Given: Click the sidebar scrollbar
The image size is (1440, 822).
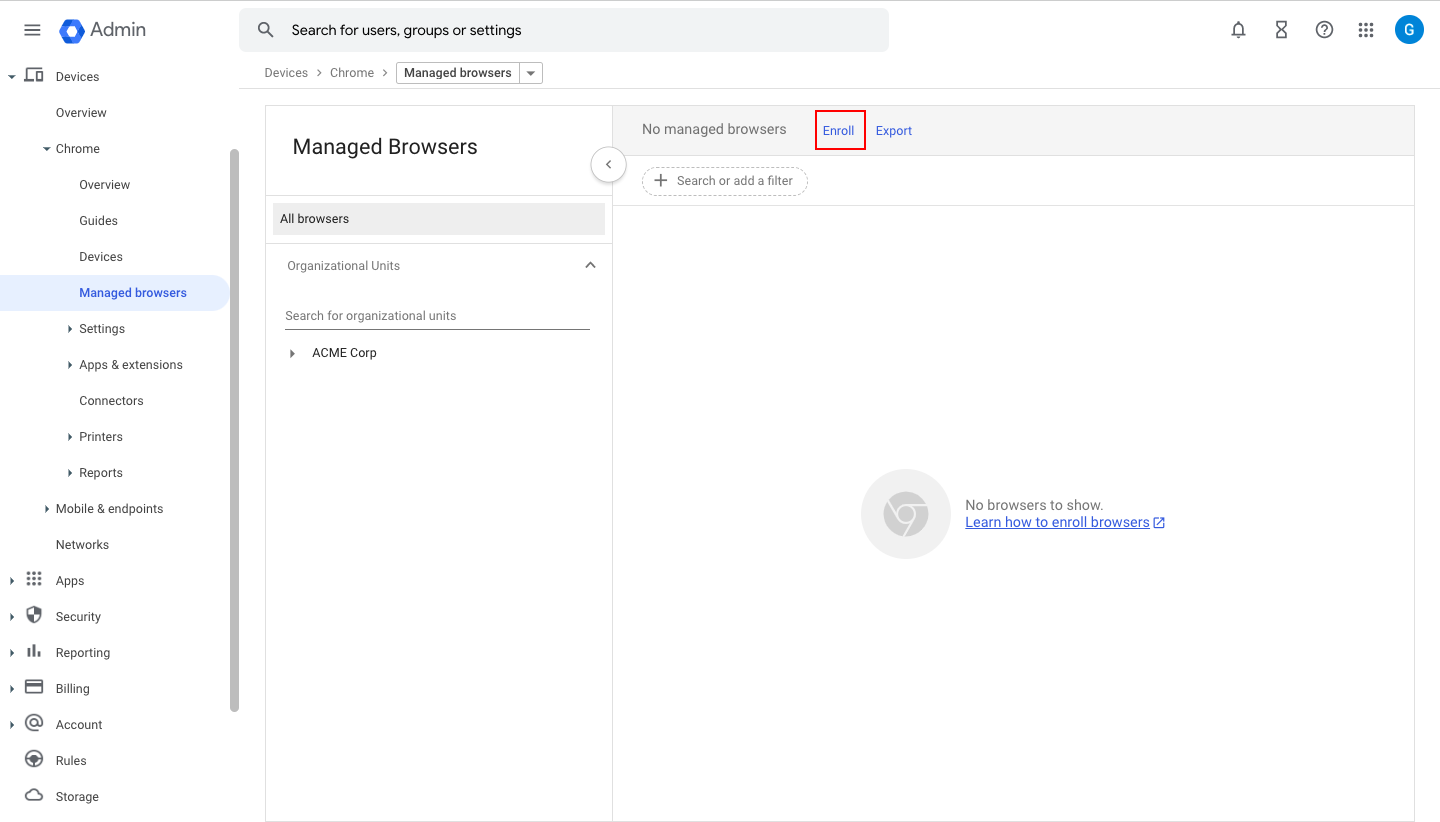Looking at the screenshot, I should point(235,430).
